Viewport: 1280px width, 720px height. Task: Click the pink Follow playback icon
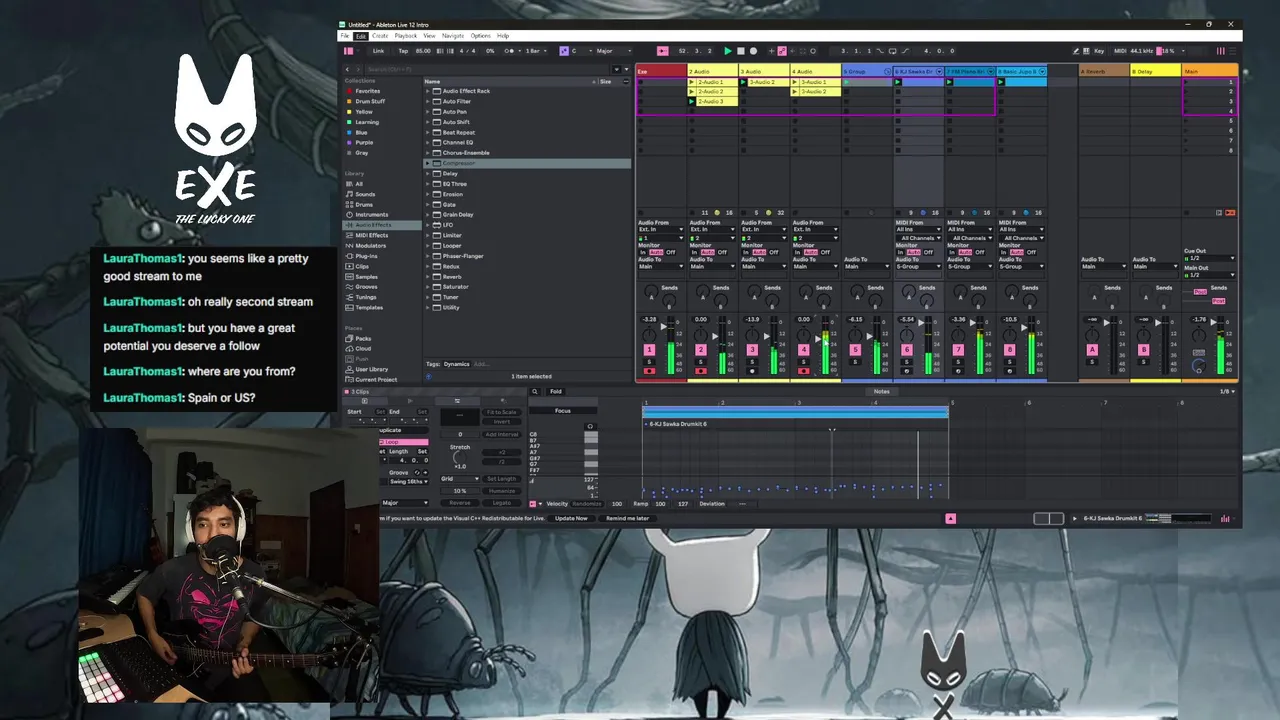pos(662,51)
